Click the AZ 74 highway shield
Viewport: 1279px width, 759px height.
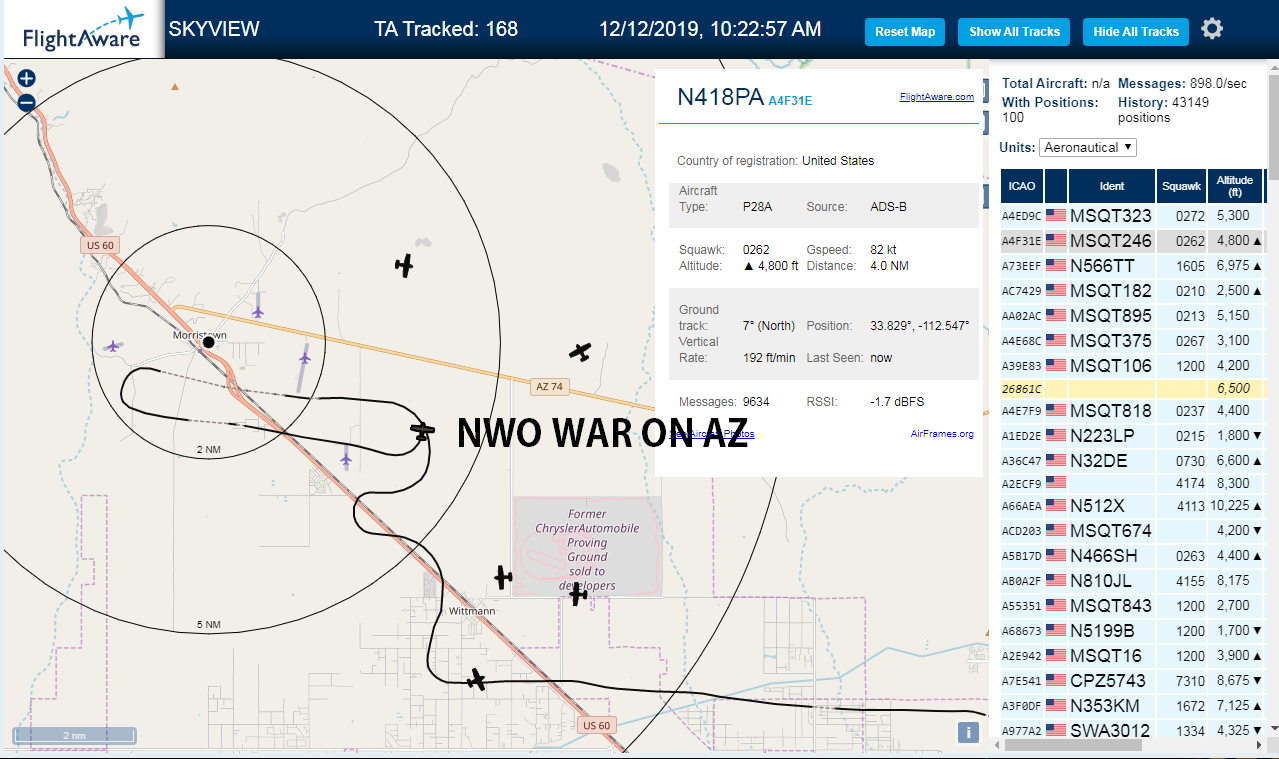coord(549,386)
